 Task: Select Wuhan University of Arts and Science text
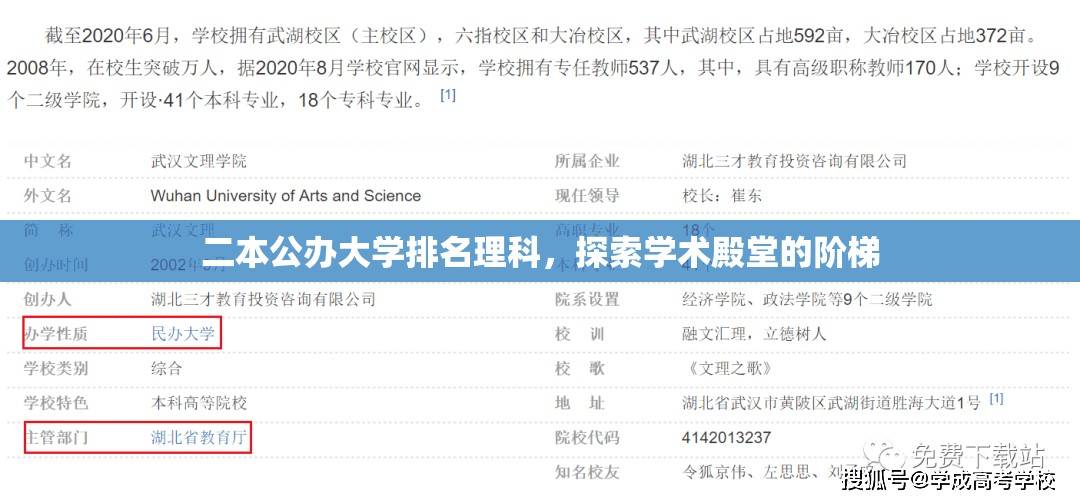click(x=286, y=196)
